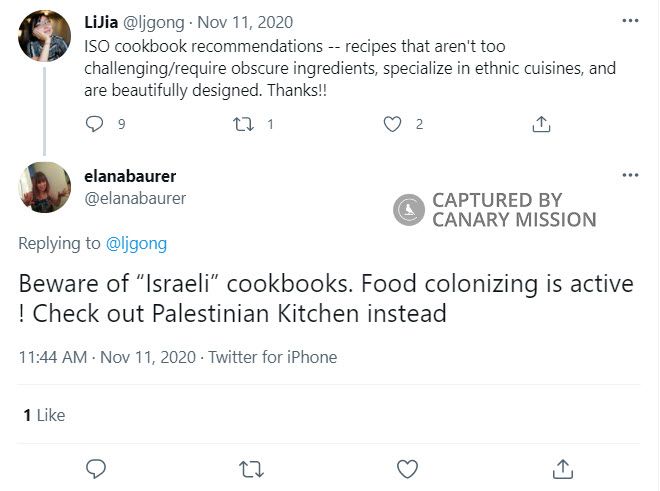660x491 pixels.
Task: Click the LiJia display name
Action: point(103,19)
